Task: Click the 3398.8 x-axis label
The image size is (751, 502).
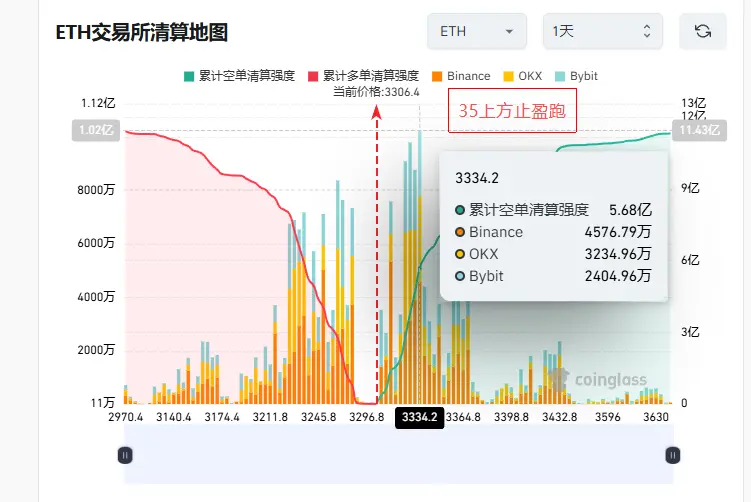Action: click(511, 417)
